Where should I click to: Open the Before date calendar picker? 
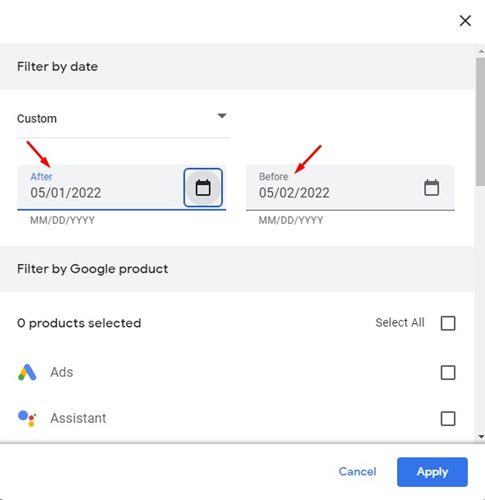(x=431, y=188)
